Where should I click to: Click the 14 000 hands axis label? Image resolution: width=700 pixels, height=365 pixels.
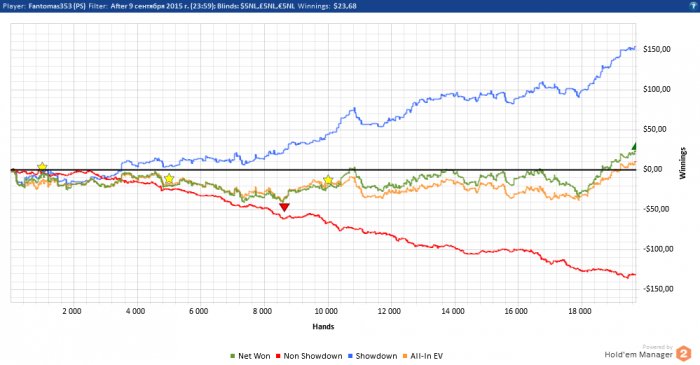[453, 311]
